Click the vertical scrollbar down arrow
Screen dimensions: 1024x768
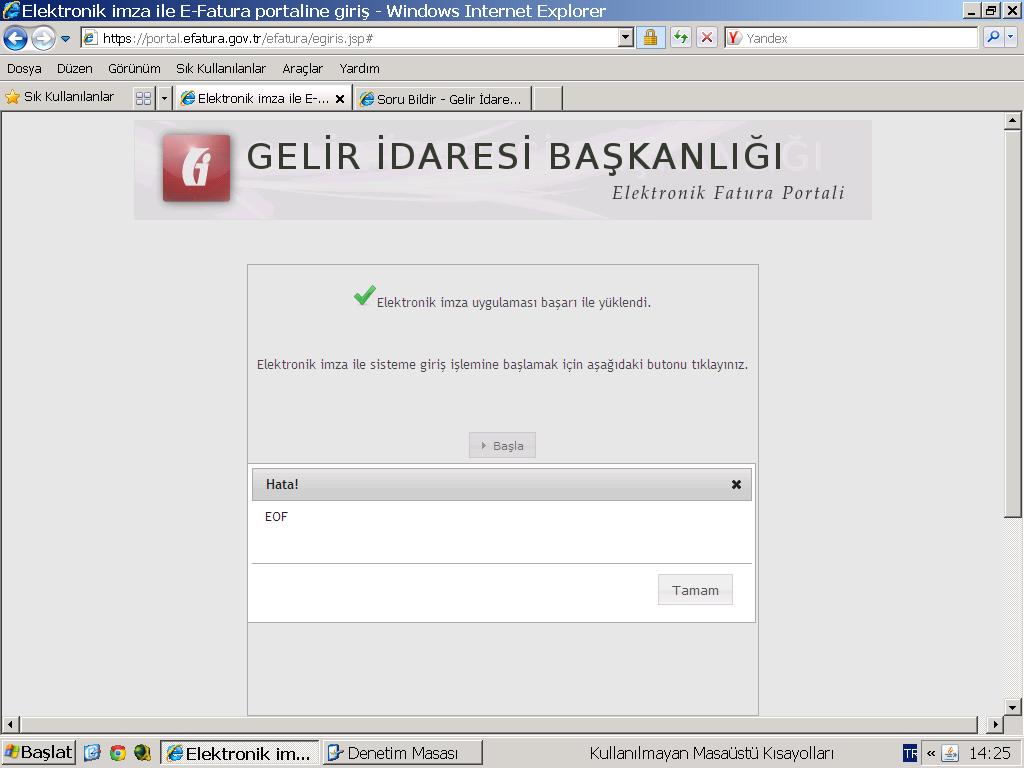coord(1011,707)
